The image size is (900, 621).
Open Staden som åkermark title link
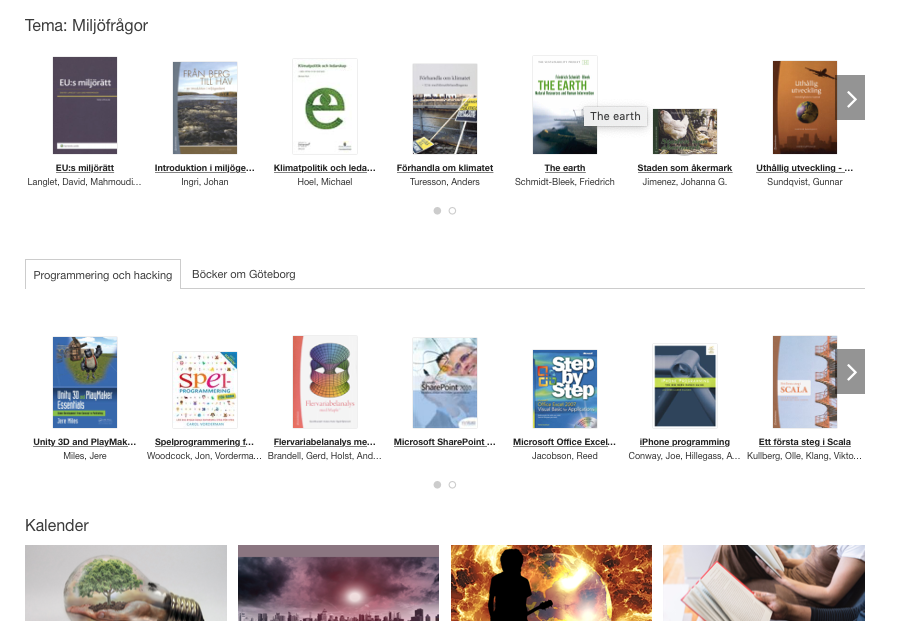click(x=685, y=168)
